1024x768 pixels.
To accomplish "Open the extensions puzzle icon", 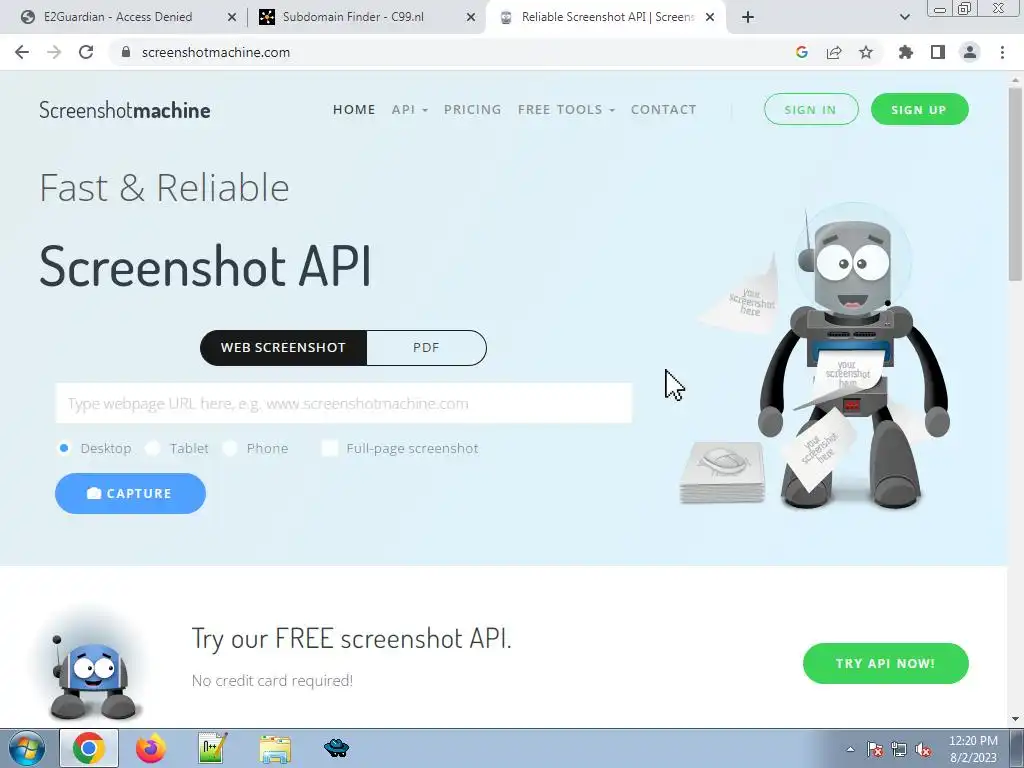I will pyautogui.click(x=906, y=52).
